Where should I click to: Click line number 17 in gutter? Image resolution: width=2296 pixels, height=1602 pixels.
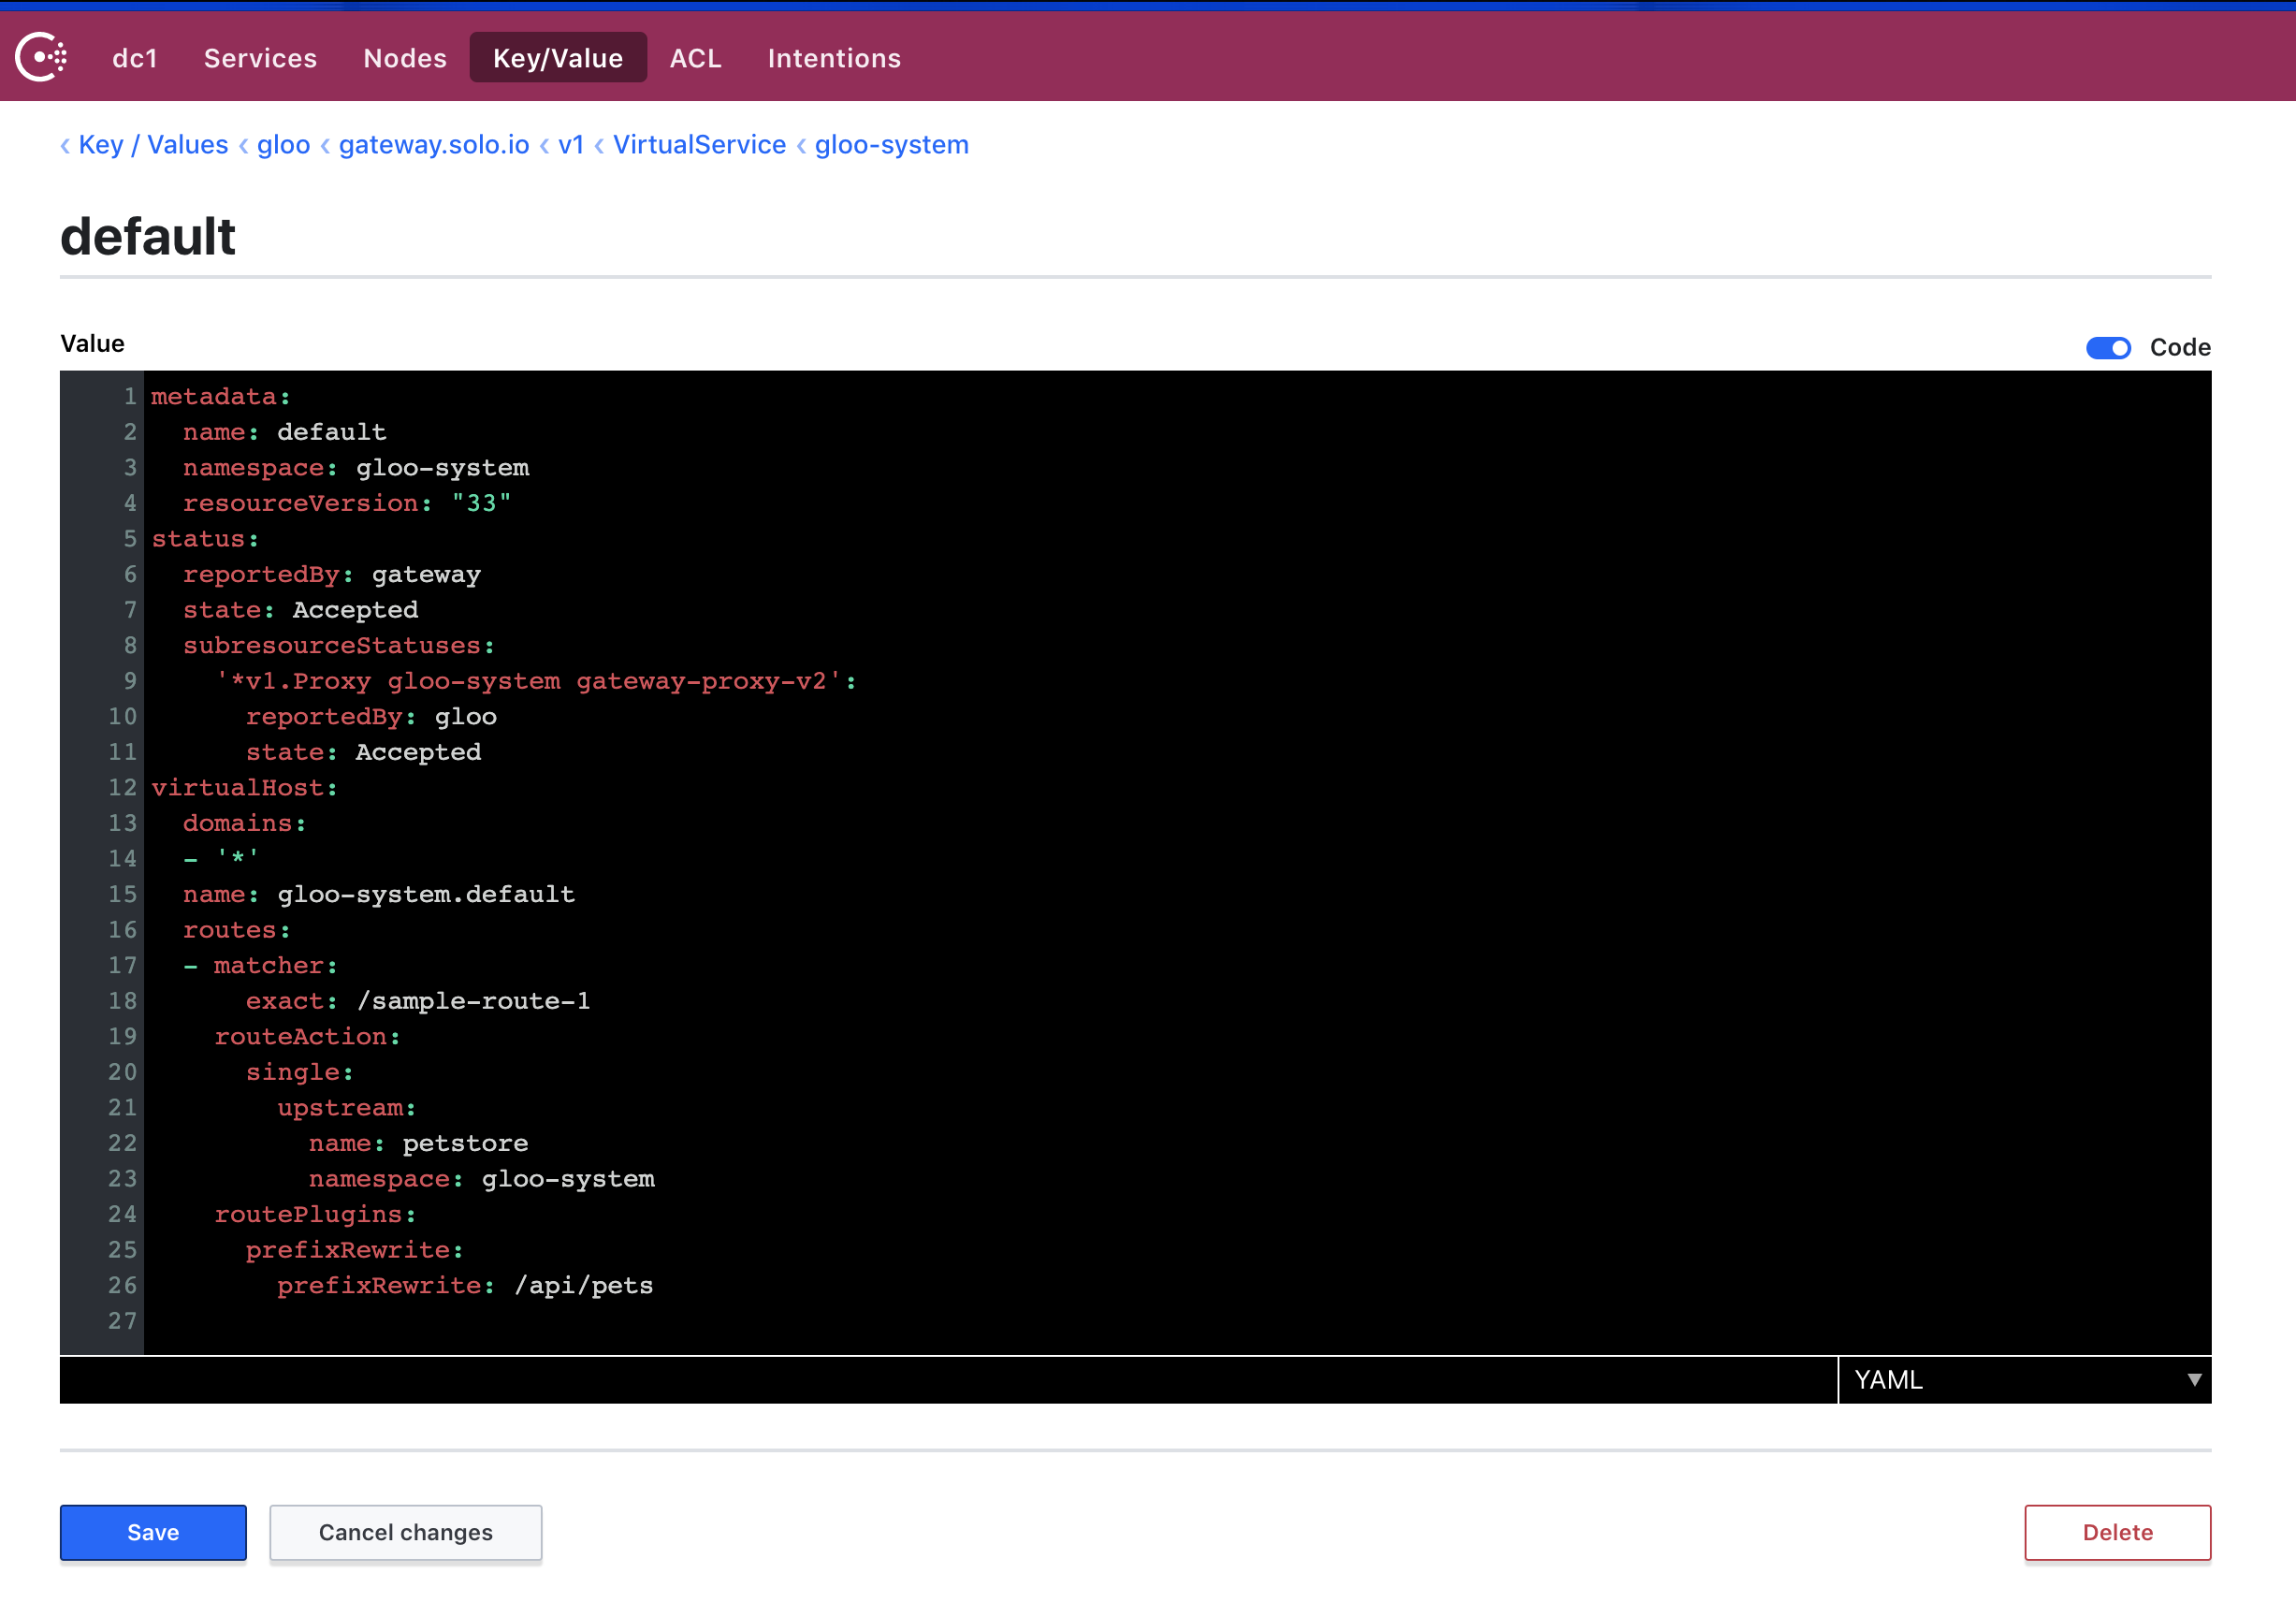coord(122,965)
